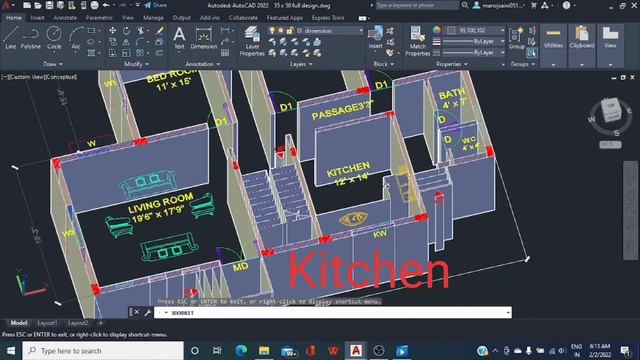The width and height of the screenshot is (640, 360).
Task: Open the Parametric ribbon tab
Action: coord(99,18)
